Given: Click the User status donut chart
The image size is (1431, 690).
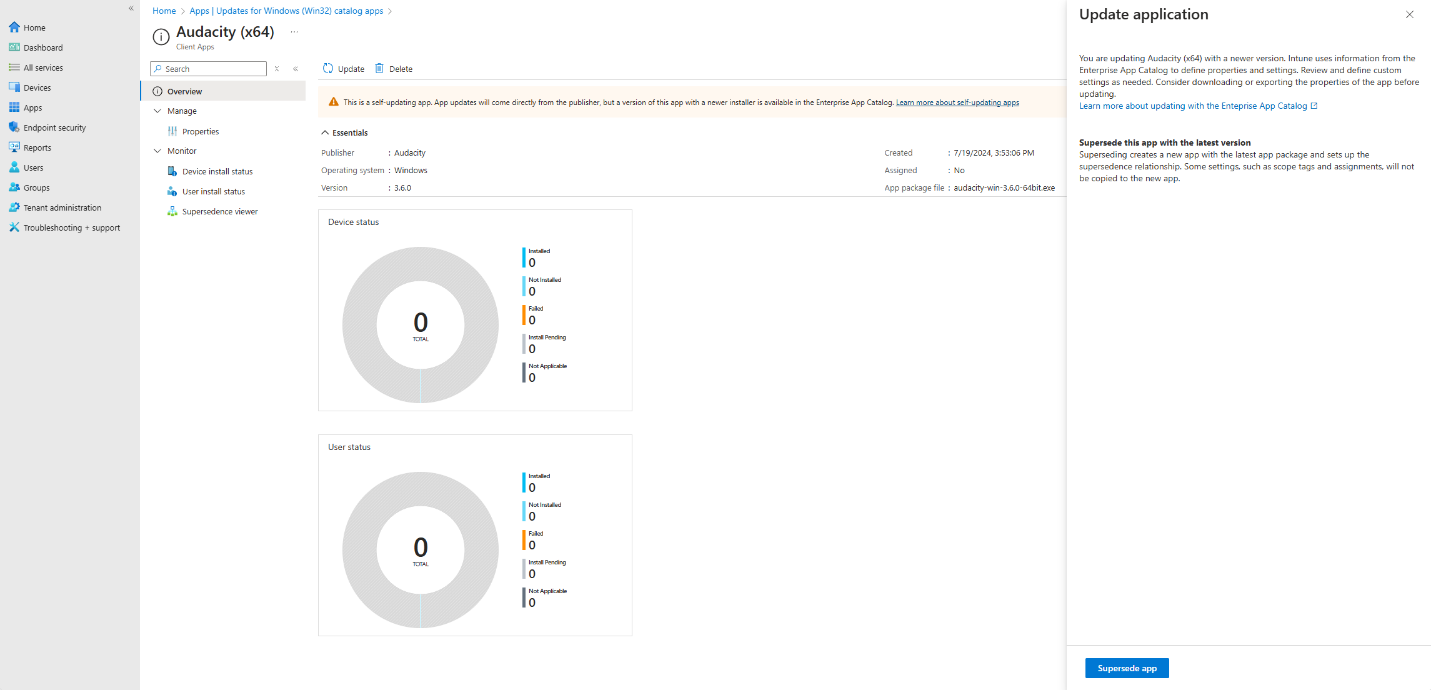Looking at the screenshot, I should click(420, 549).
